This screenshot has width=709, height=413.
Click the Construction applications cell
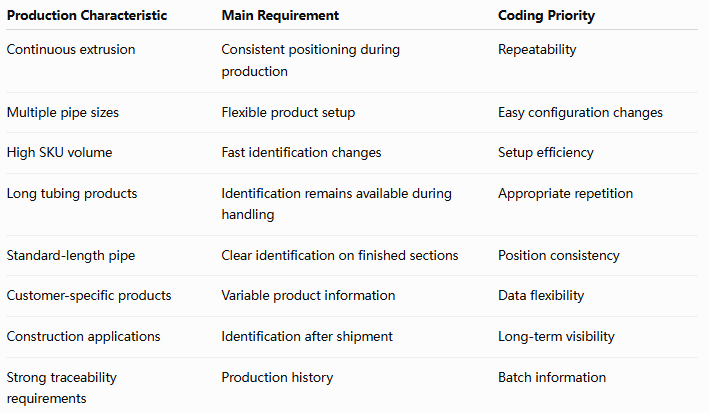[84, 337]
